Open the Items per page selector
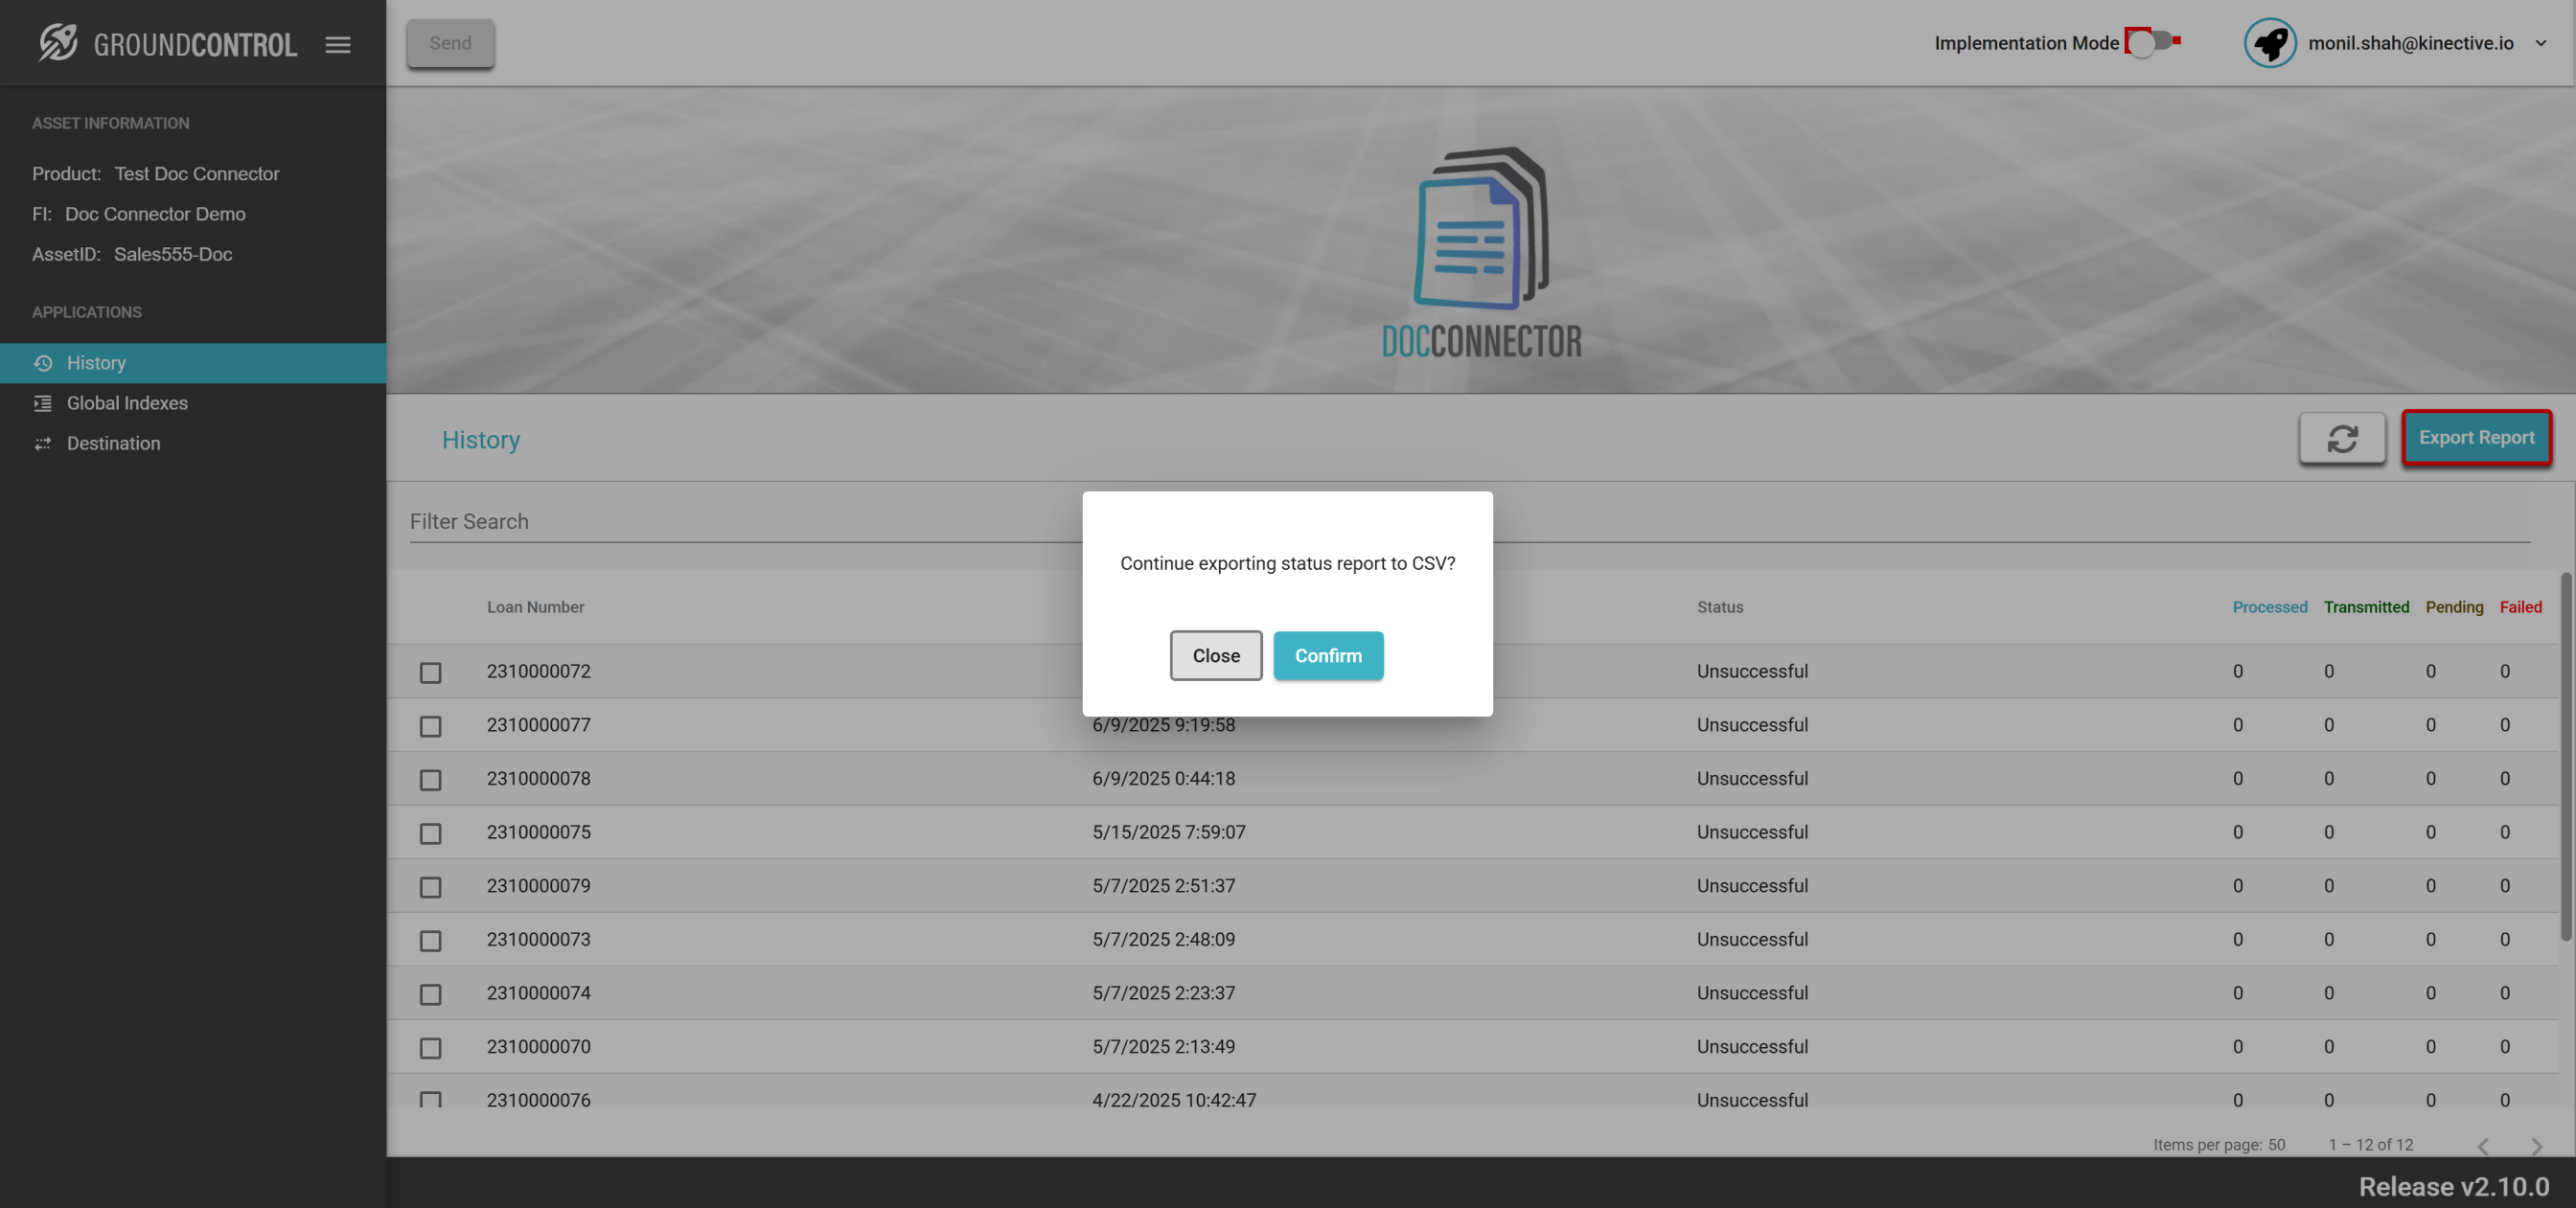2576x1208 pixels. click(2276, 1145)
